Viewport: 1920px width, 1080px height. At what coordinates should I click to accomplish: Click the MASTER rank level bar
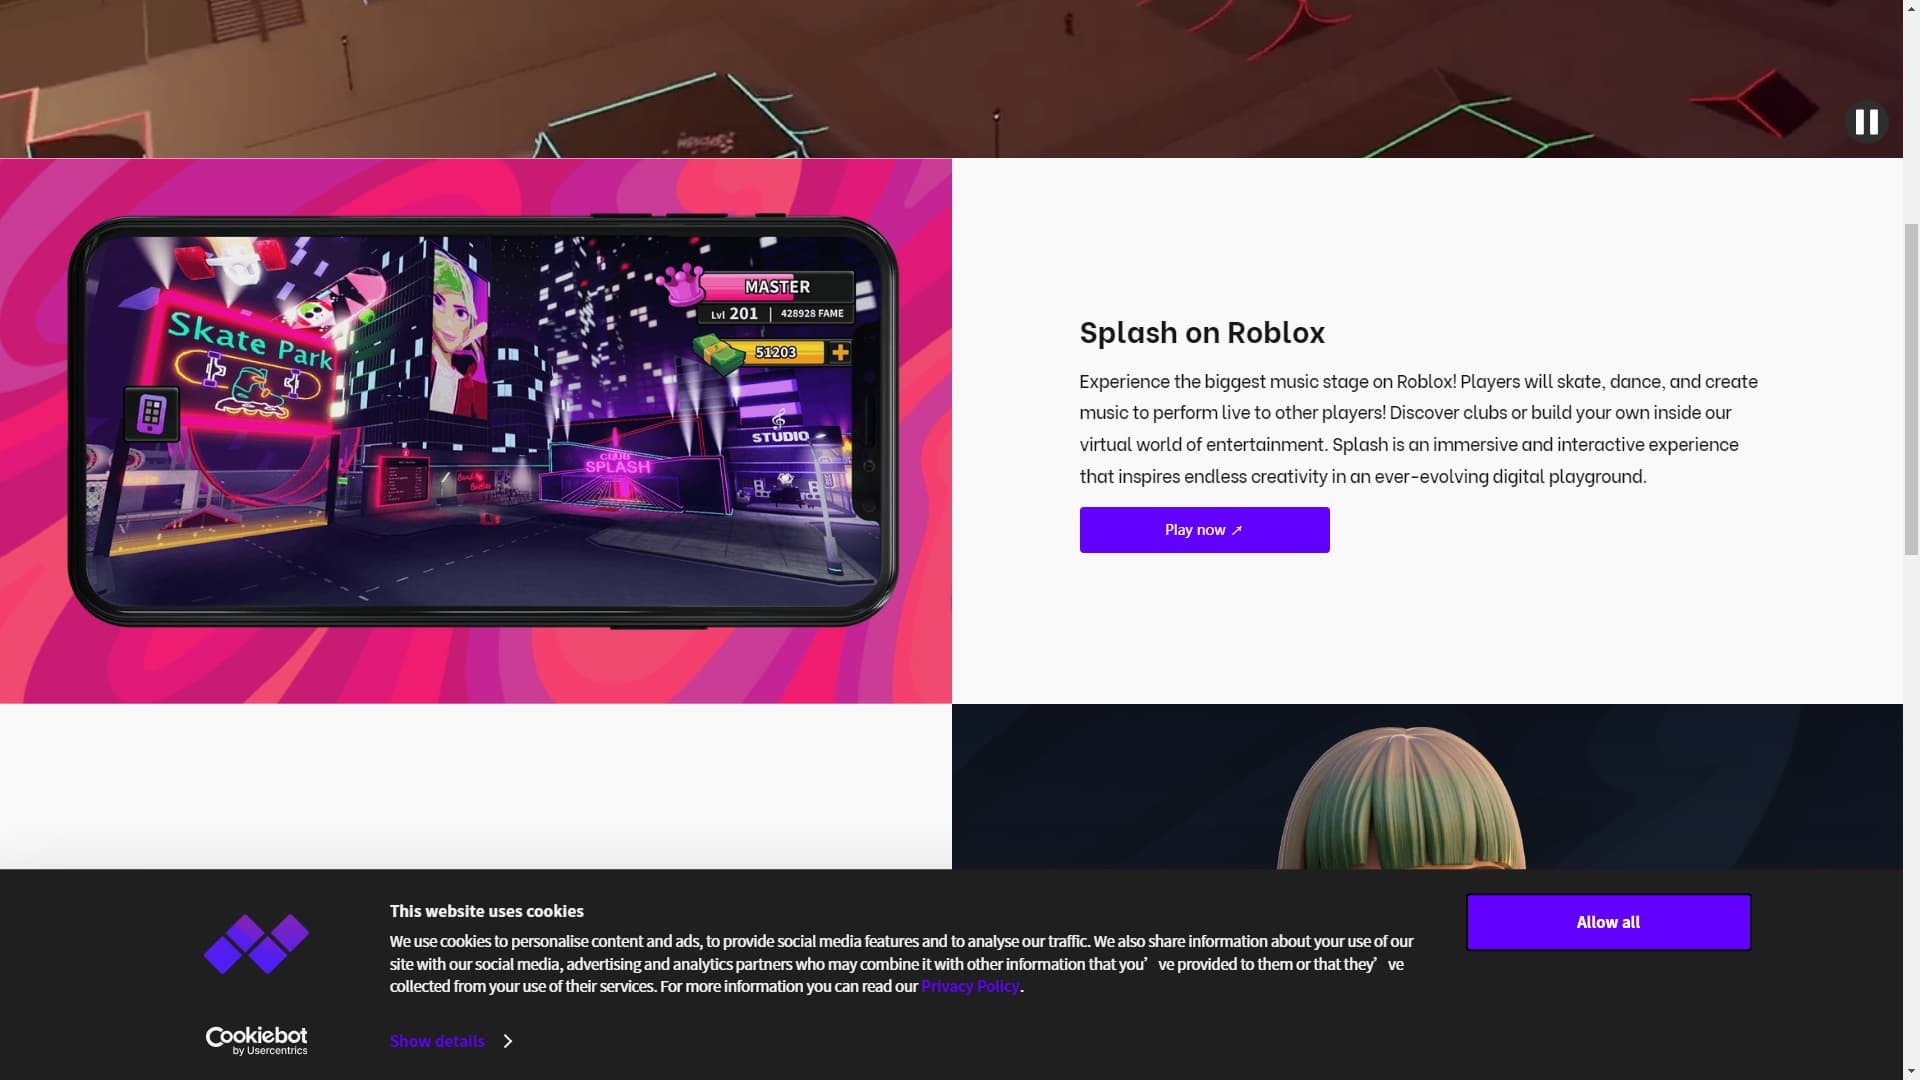coord(777,287)
